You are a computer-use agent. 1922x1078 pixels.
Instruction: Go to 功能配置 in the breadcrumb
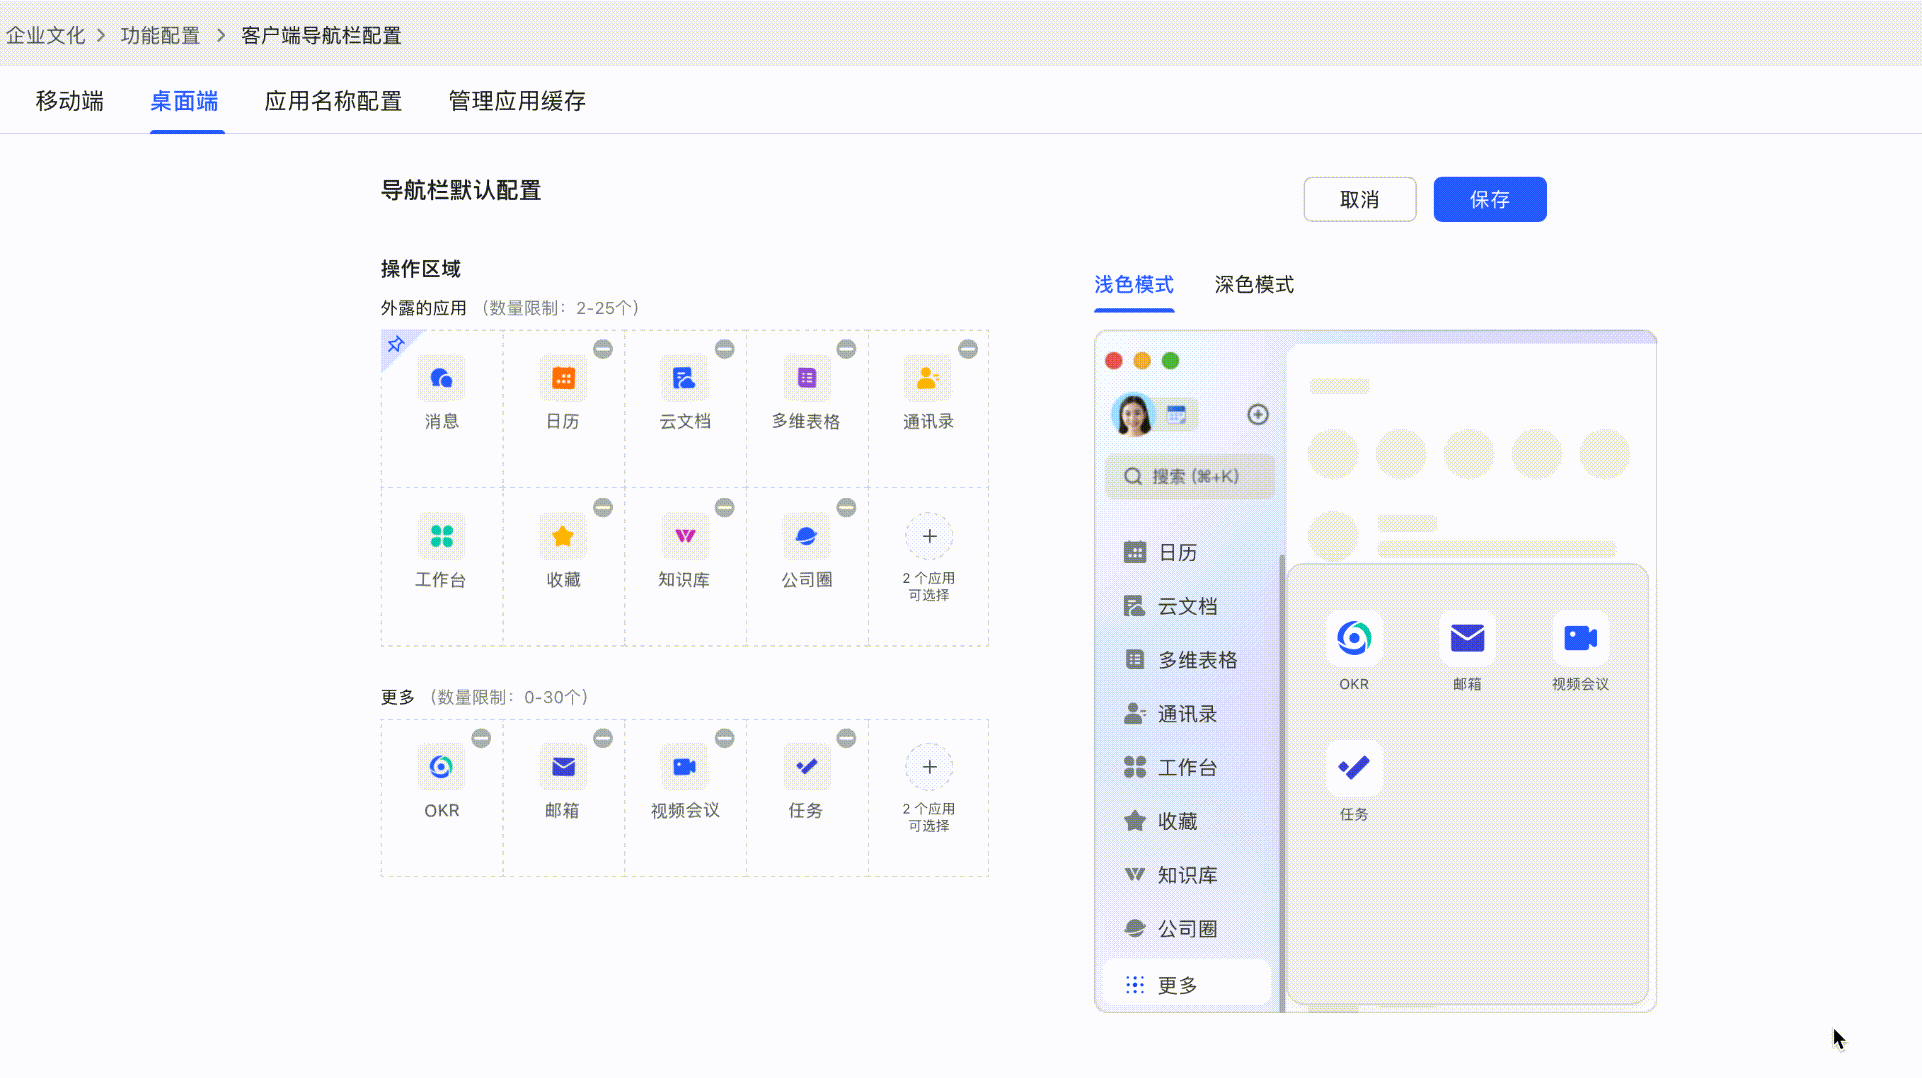[x=160, y=35]
